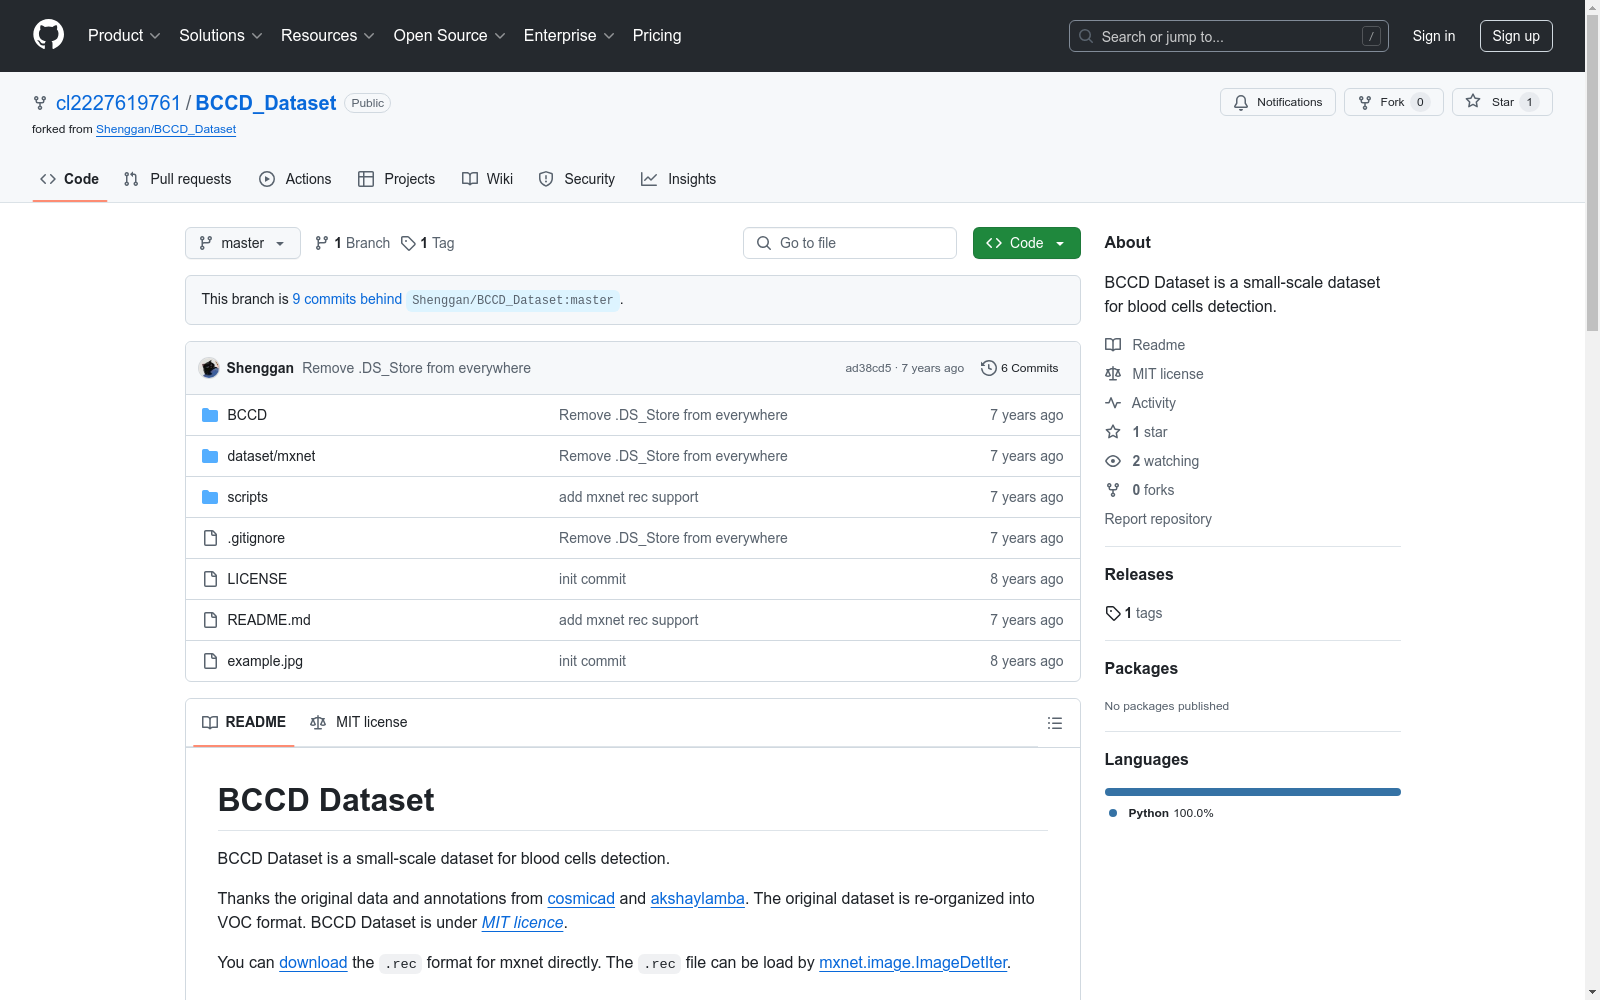Open the 6 Commits link
The width and height of the screenshot is (1600, 1000).
(1020, 368)
